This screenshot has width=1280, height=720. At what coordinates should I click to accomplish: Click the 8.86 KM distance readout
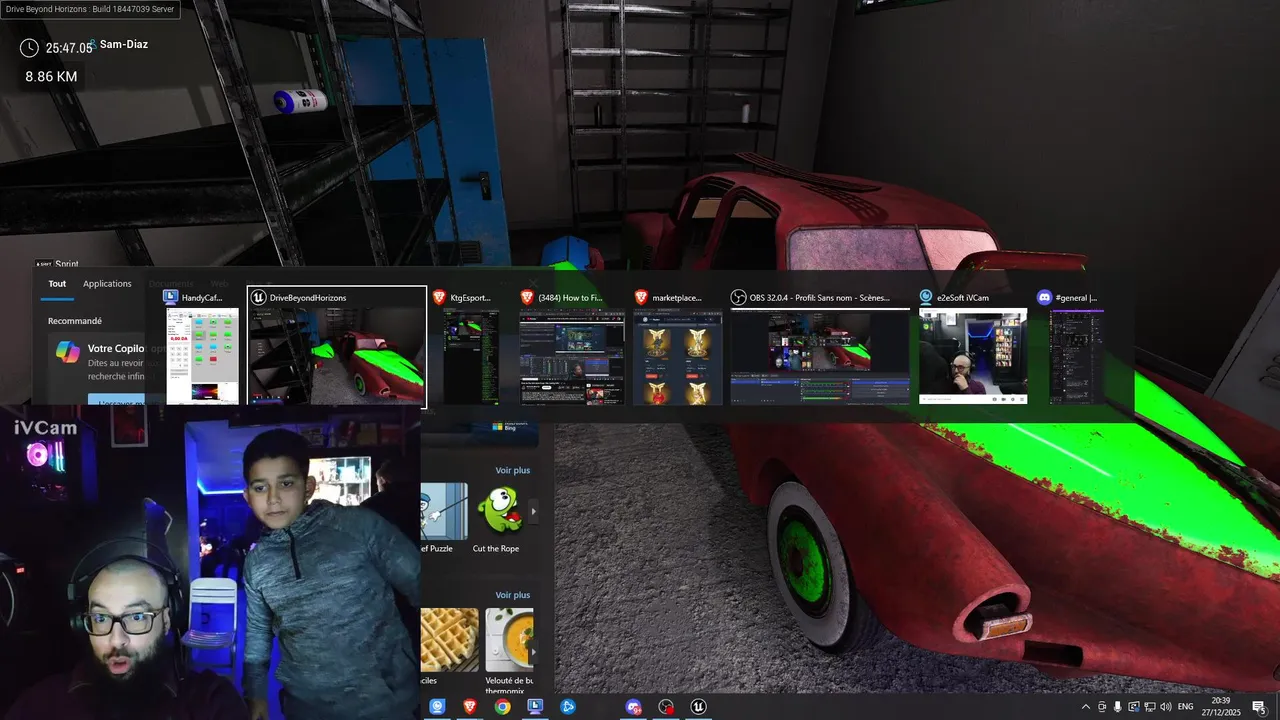coord(51,76)
